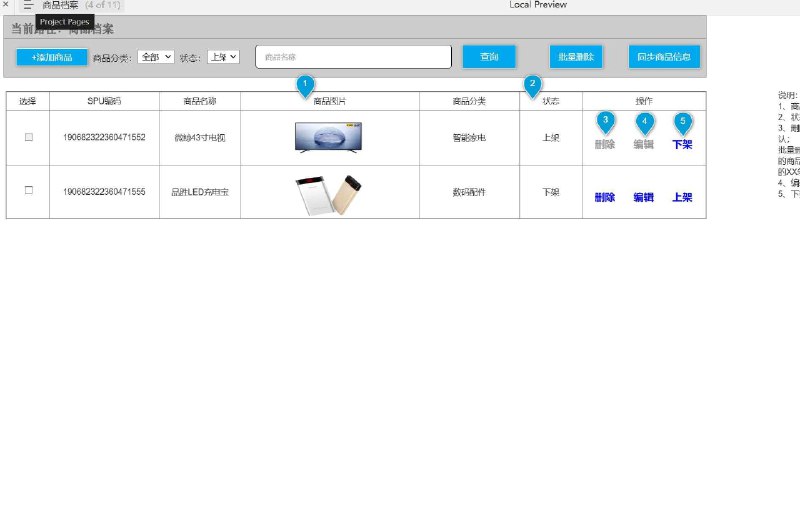This screenshot has width=800, height=526.
Task: Click 删除 in the 微鲸43寸电视 row
Action: pyautogui.click(x=605, y=144)
